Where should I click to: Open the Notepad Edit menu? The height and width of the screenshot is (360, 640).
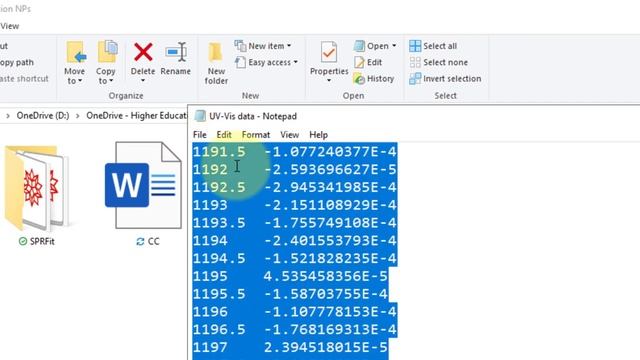[224, 135]
